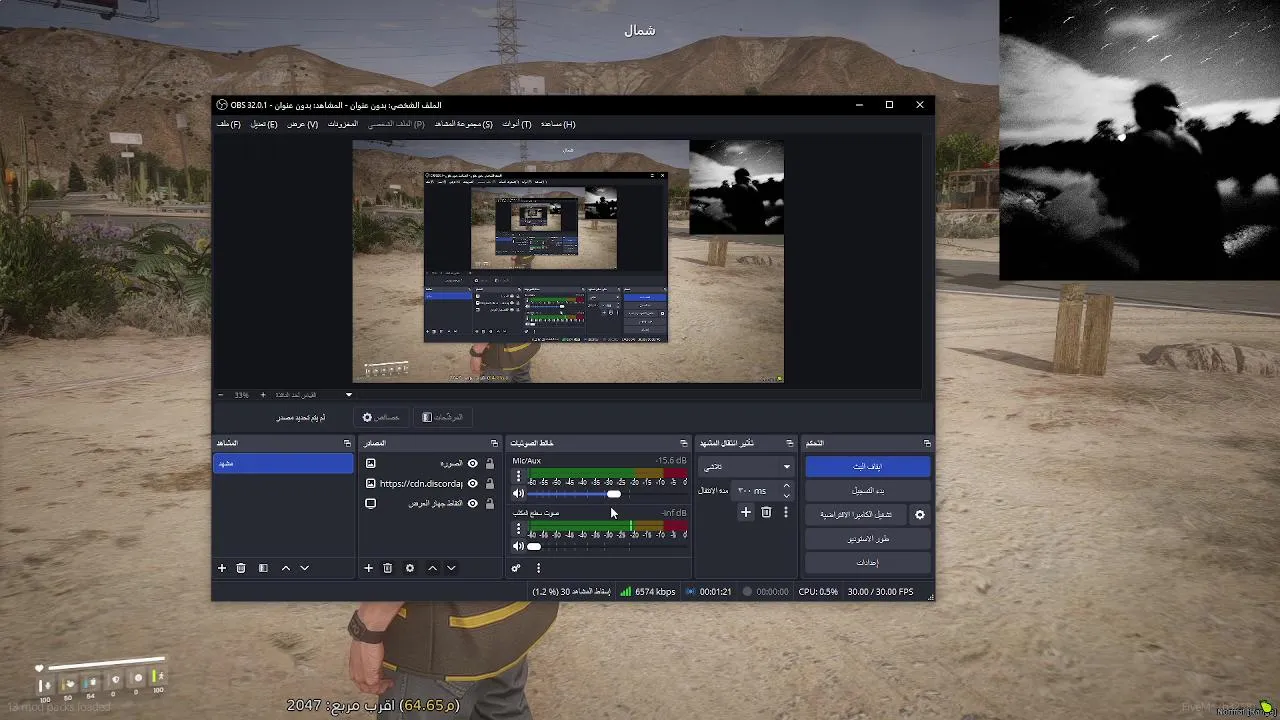This screenshot has width=1280, height=720.
Task: Move the source up in the Sources dock
Action: tap(432, 568)
